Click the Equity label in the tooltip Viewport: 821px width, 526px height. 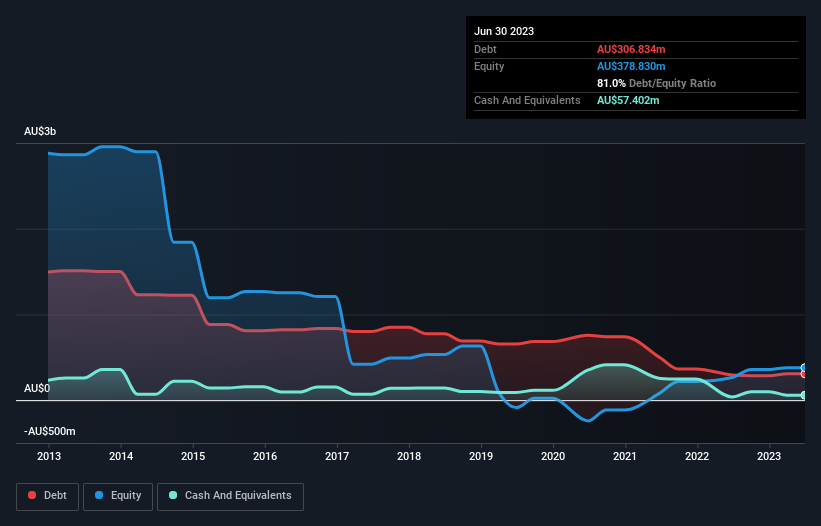(489, 66)
